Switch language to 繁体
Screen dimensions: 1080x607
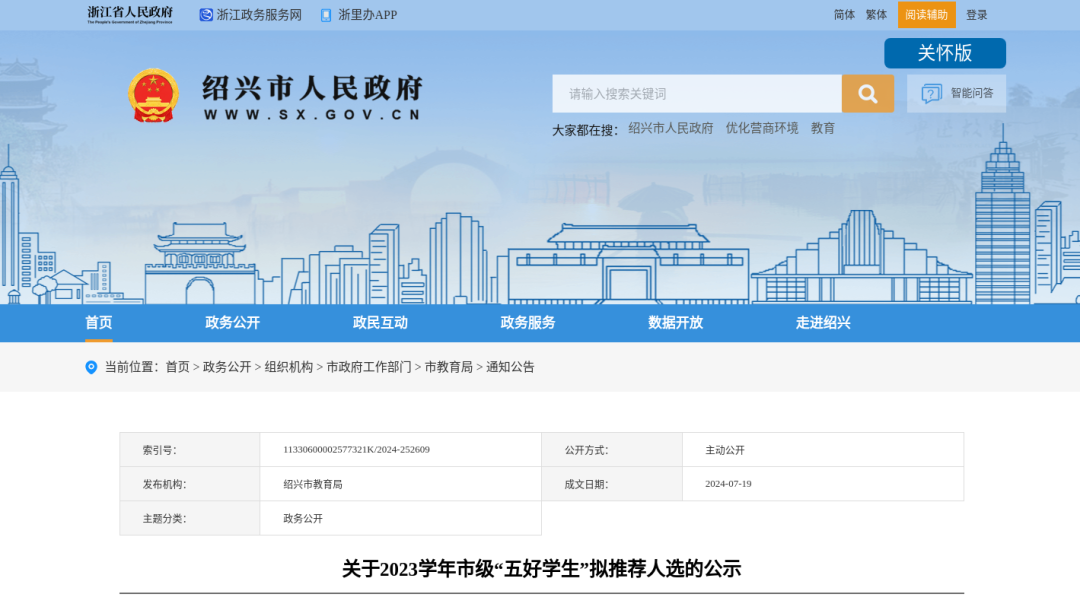point(876,15)
